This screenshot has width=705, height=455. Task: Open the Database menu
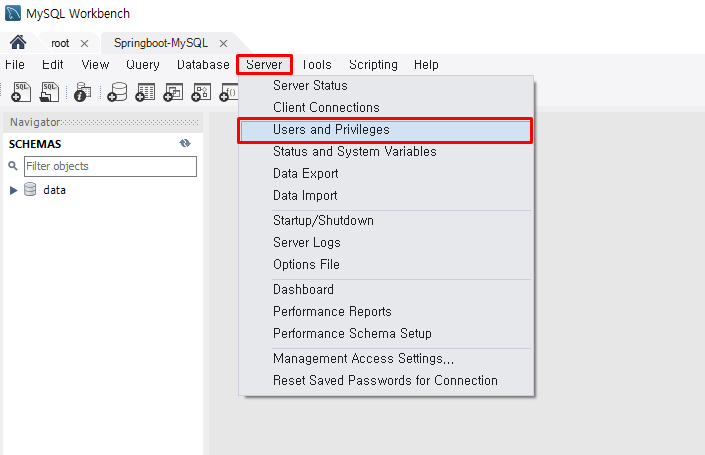tap(203, 65)
